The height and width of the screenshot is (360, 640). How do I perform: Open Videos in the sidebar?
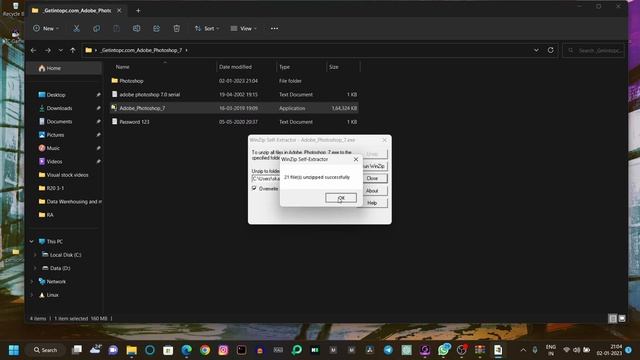54,162
